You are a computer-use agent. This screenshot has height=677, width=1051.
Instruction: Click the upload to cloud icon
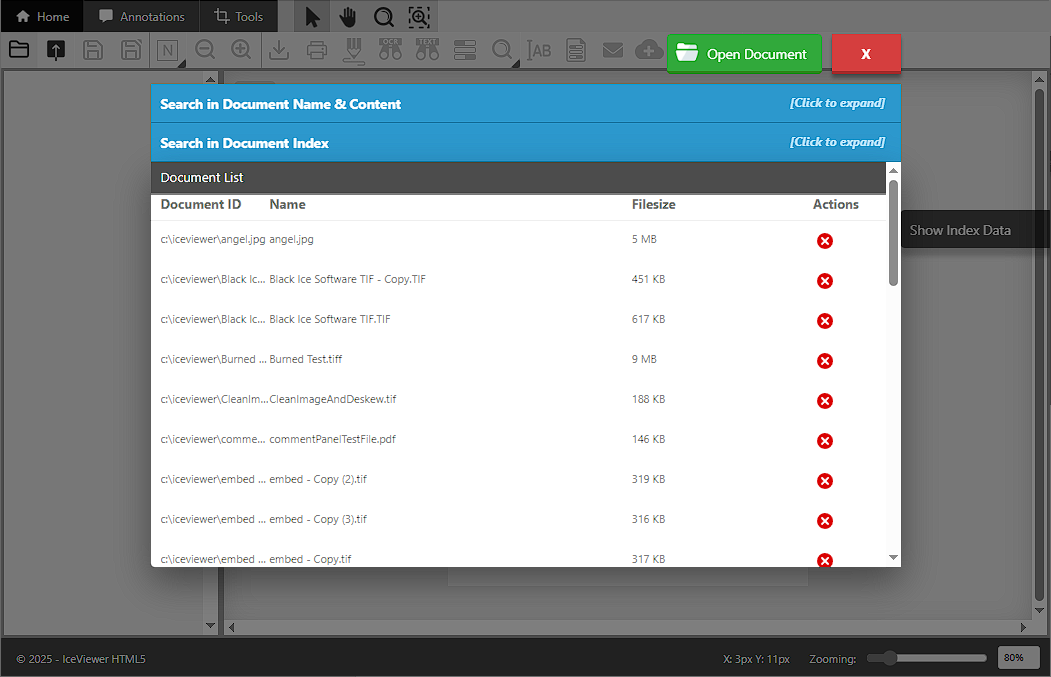click(649, 50)
